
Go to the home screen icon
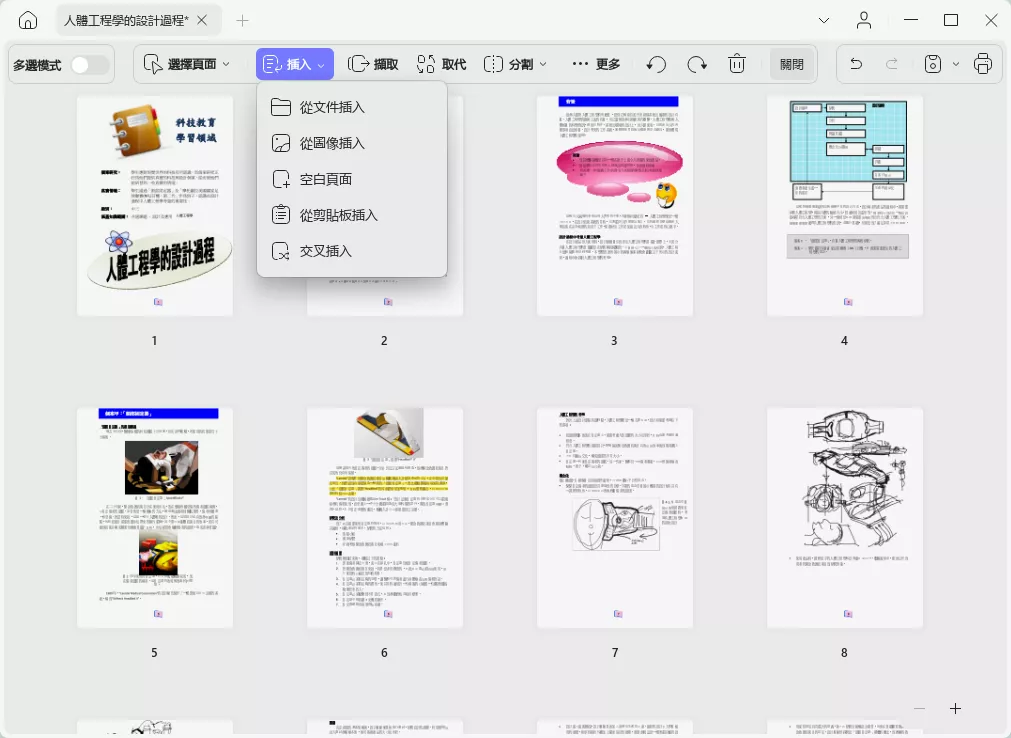(x=28, y=21)
